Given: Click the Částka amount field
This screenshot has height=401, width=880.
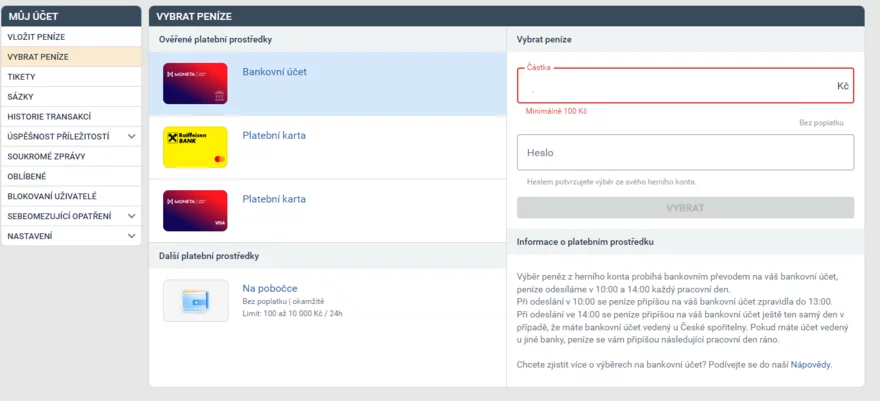Looking at the screenshot, I should coord(685,86).
